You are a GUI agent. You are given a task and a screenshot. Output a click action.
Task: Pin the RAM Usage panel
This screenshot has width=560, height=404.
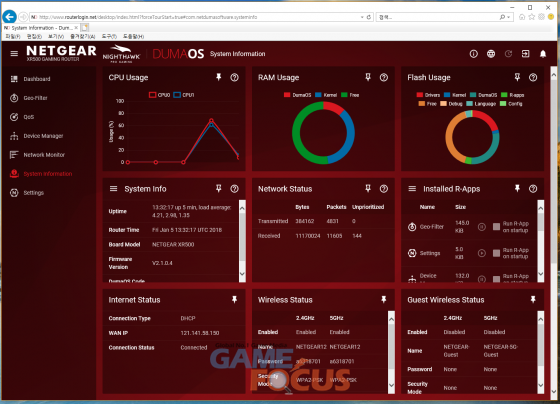coord(368,77)
